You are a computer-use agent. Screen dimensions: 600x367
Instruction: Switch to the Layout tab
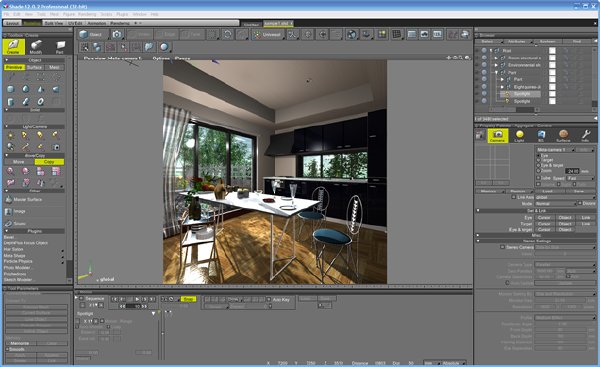tap(12, 23)
